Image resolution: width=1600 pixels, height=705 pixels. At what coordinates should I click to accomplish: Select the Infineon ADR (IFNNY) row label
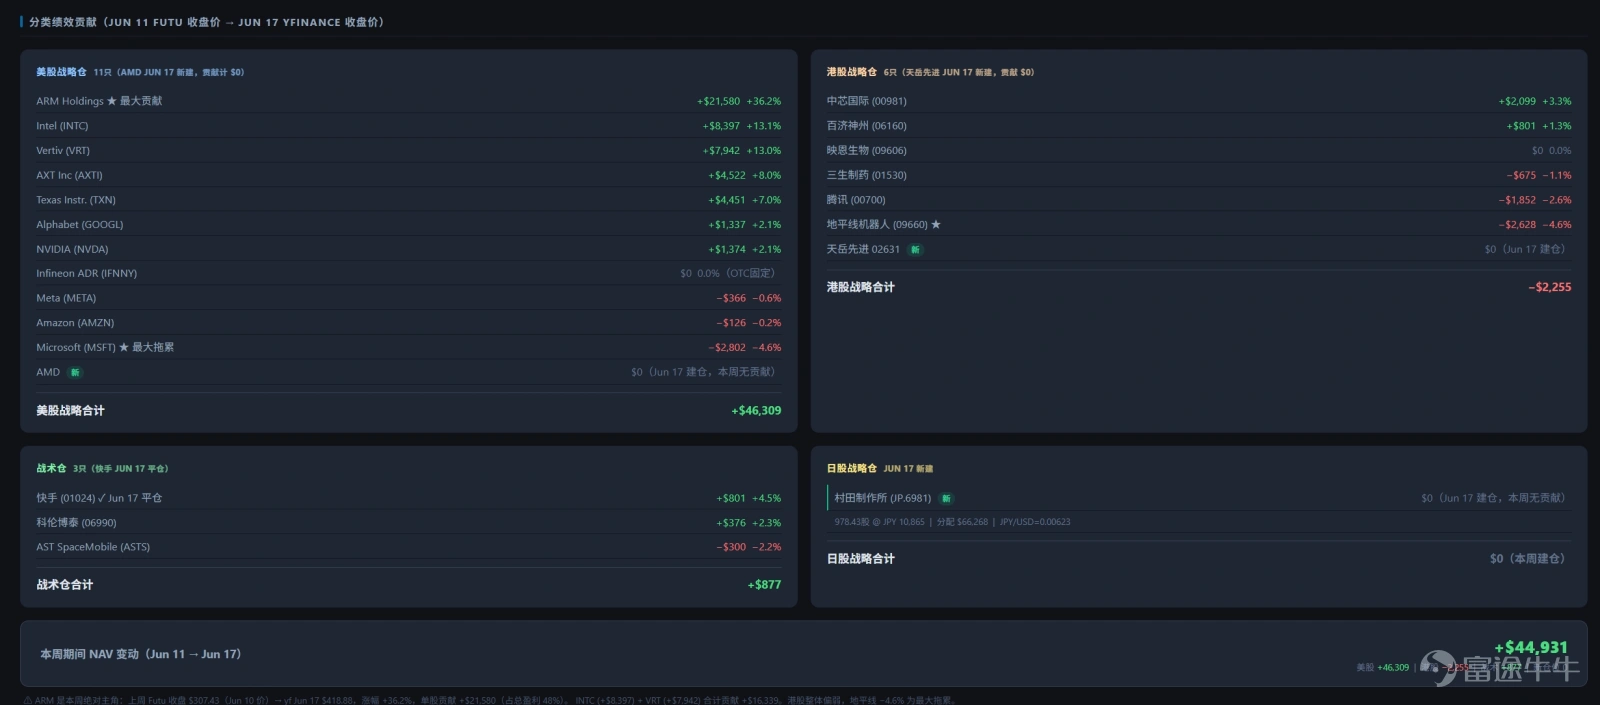(87, 273)
